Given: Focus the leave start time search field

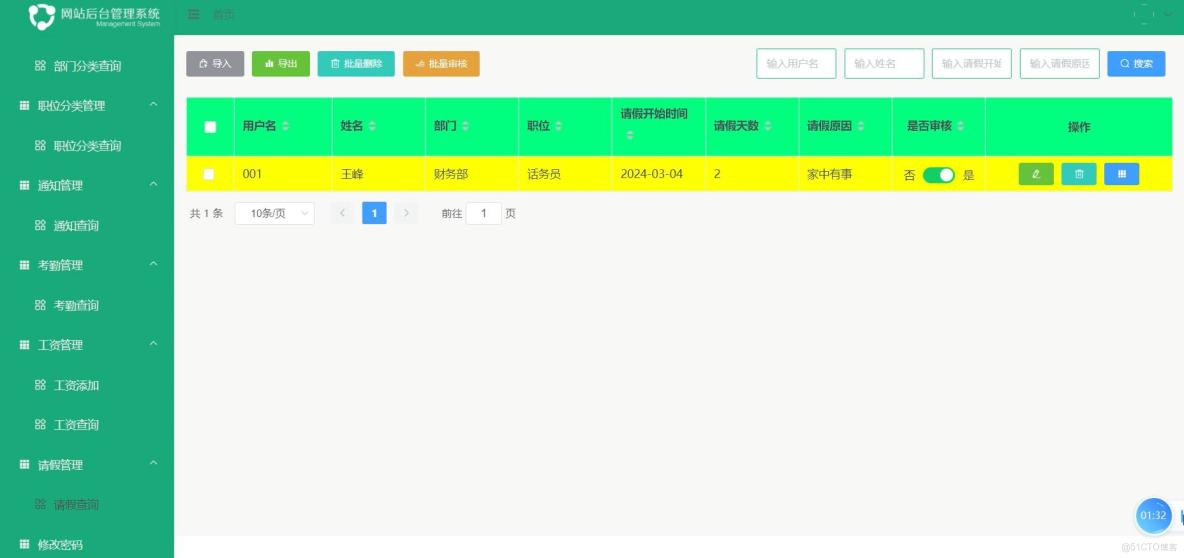Looking at the screenshot, I should tap(972, 64).
